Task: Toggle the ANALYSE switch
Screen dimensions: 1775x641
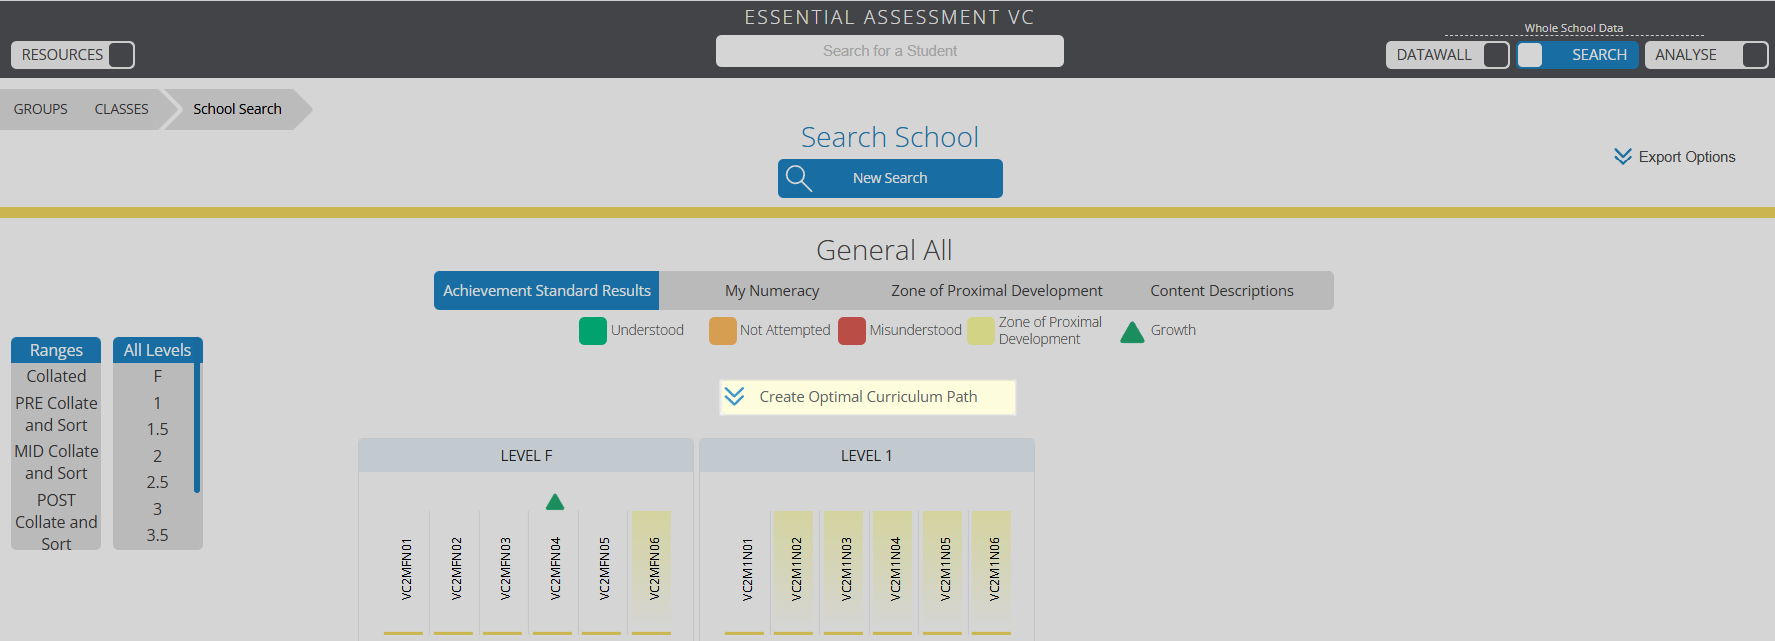Action: [1755, 55]
